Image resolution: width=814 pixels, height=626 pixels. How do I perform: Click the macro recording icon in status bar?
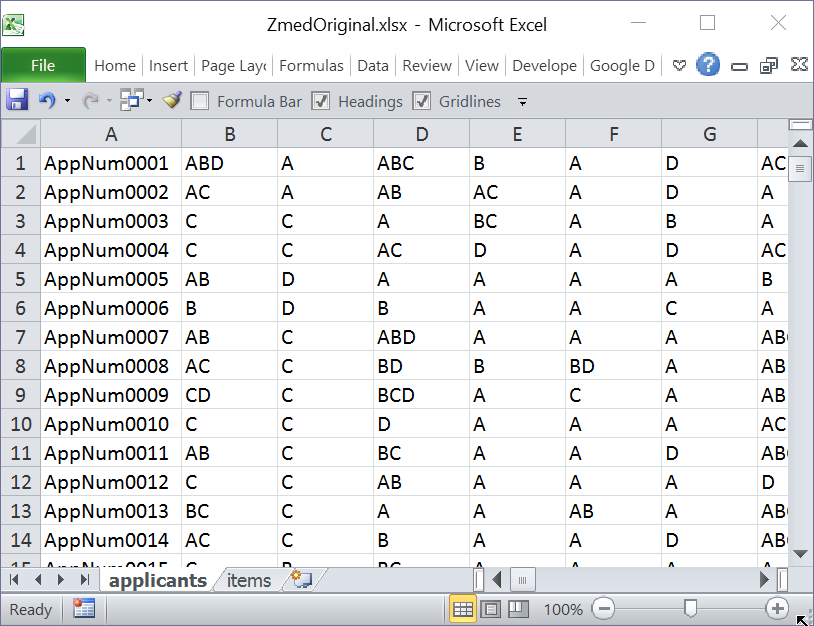point(84,609)
